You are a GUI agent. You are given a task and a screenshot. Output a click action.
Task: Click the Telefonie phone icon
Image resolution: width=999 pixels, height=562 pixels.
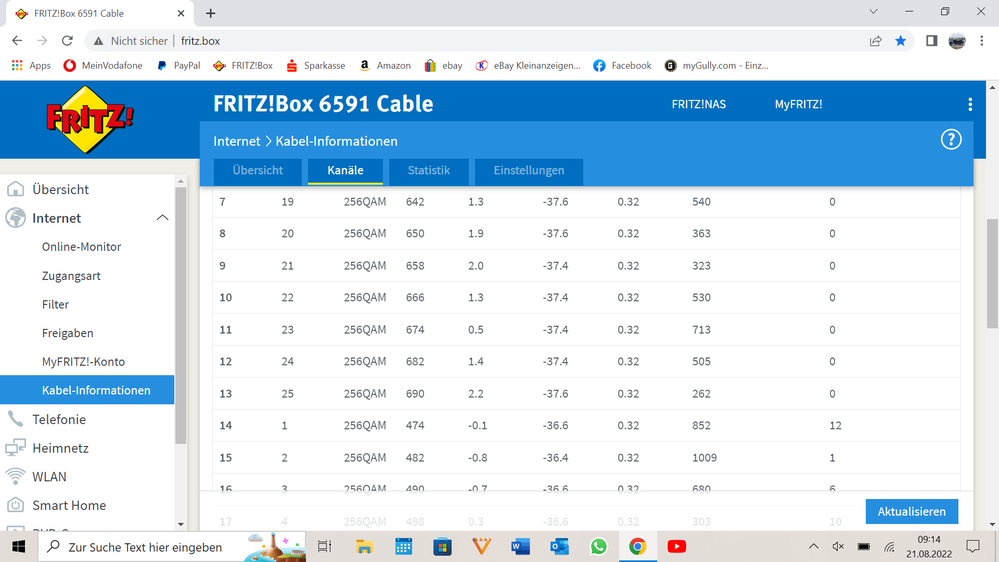15,419
